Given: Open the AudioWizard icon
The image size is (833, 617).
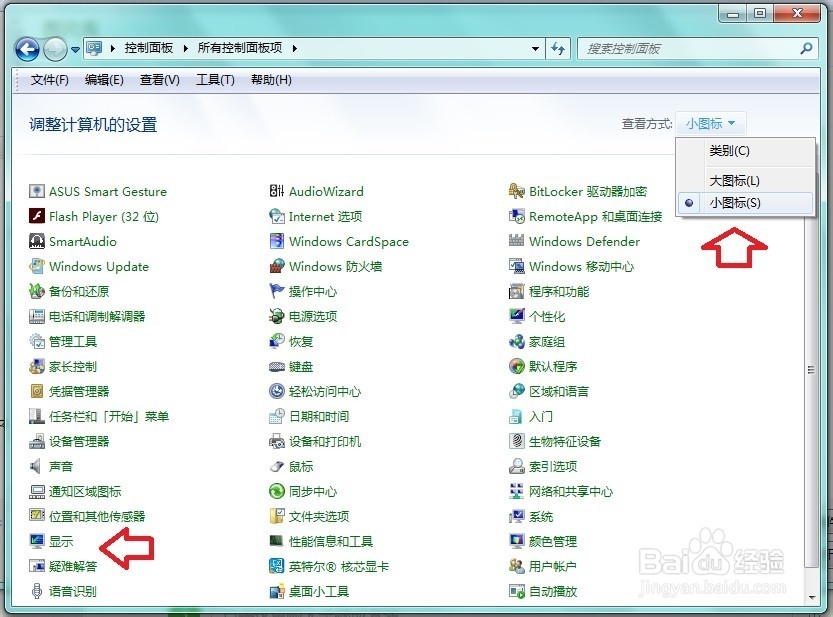Looking at the screenshot, I should (x=277, y=191).
